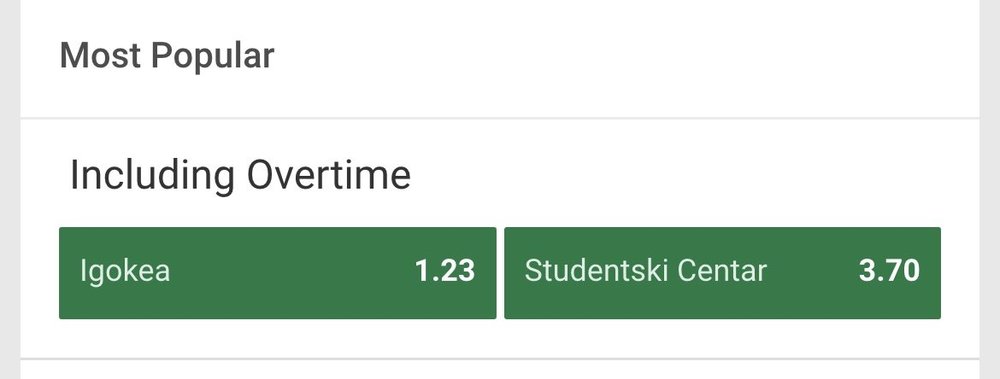Click the 1.23 odds value
The width and height of the screenshot is (1000, 379).
coord(445,271)
